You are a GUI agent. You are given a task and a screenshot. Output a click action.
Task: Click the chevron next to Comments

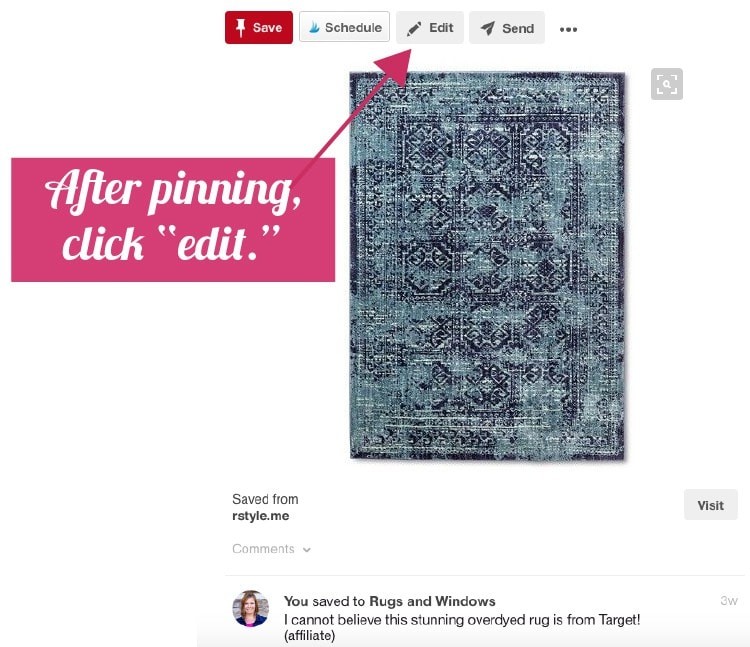coord(307,550)
